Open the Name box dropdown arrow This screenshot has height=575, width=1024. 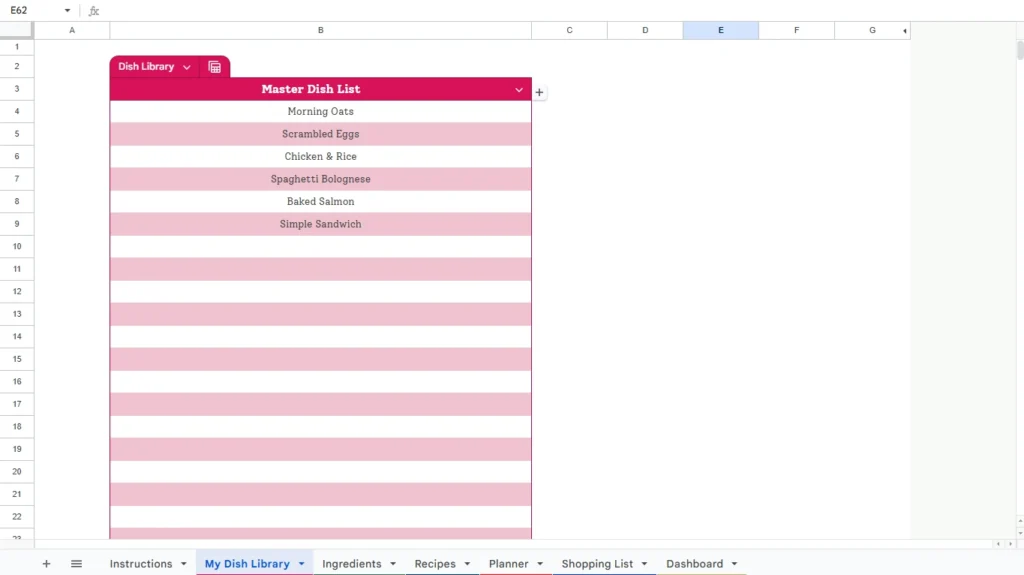67,10
